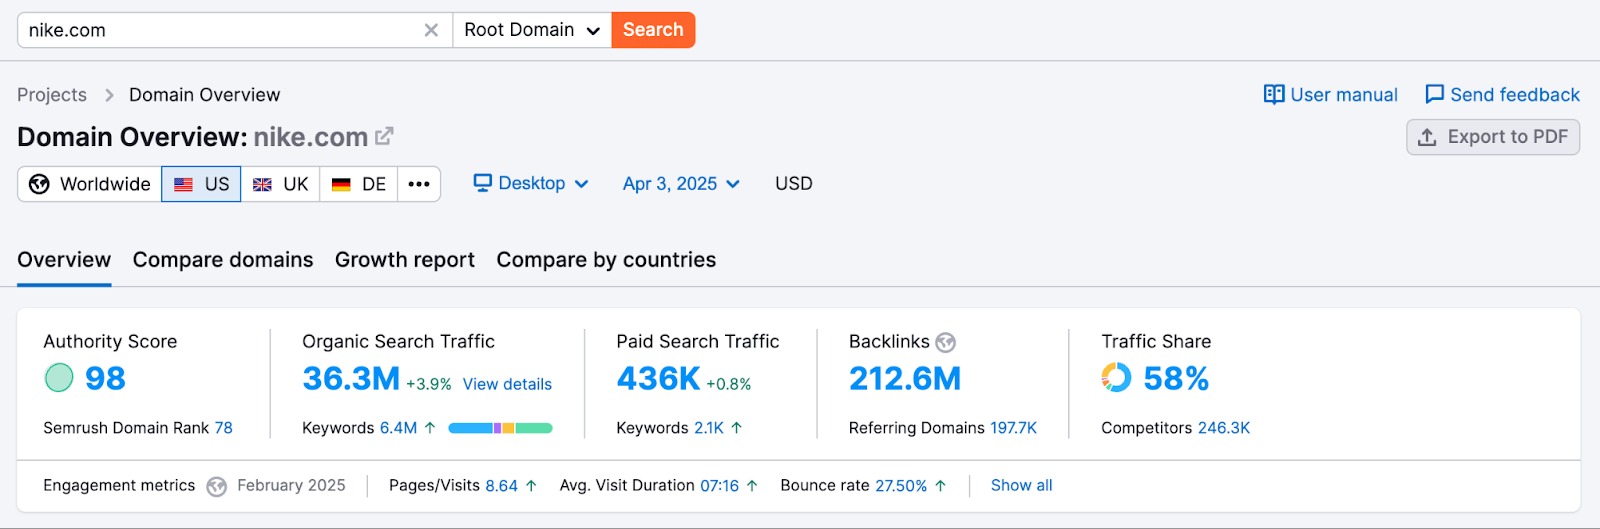
Task: Click the Backlinks globe info icon
Action: coord(946,343)
